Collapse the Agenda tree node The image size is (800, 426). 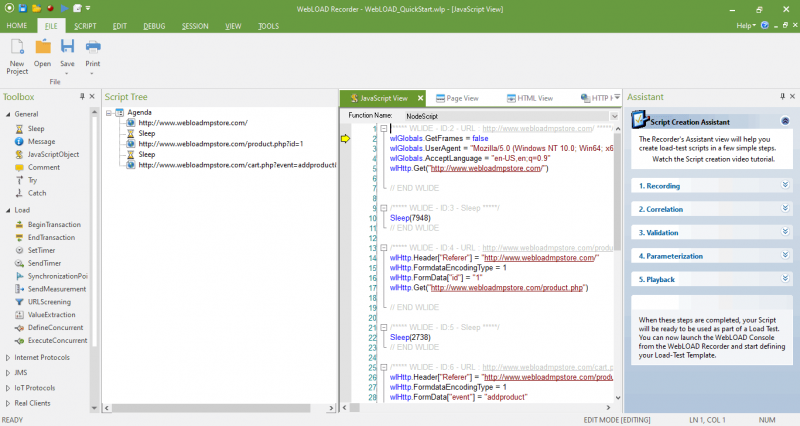[x=109, y=113]
